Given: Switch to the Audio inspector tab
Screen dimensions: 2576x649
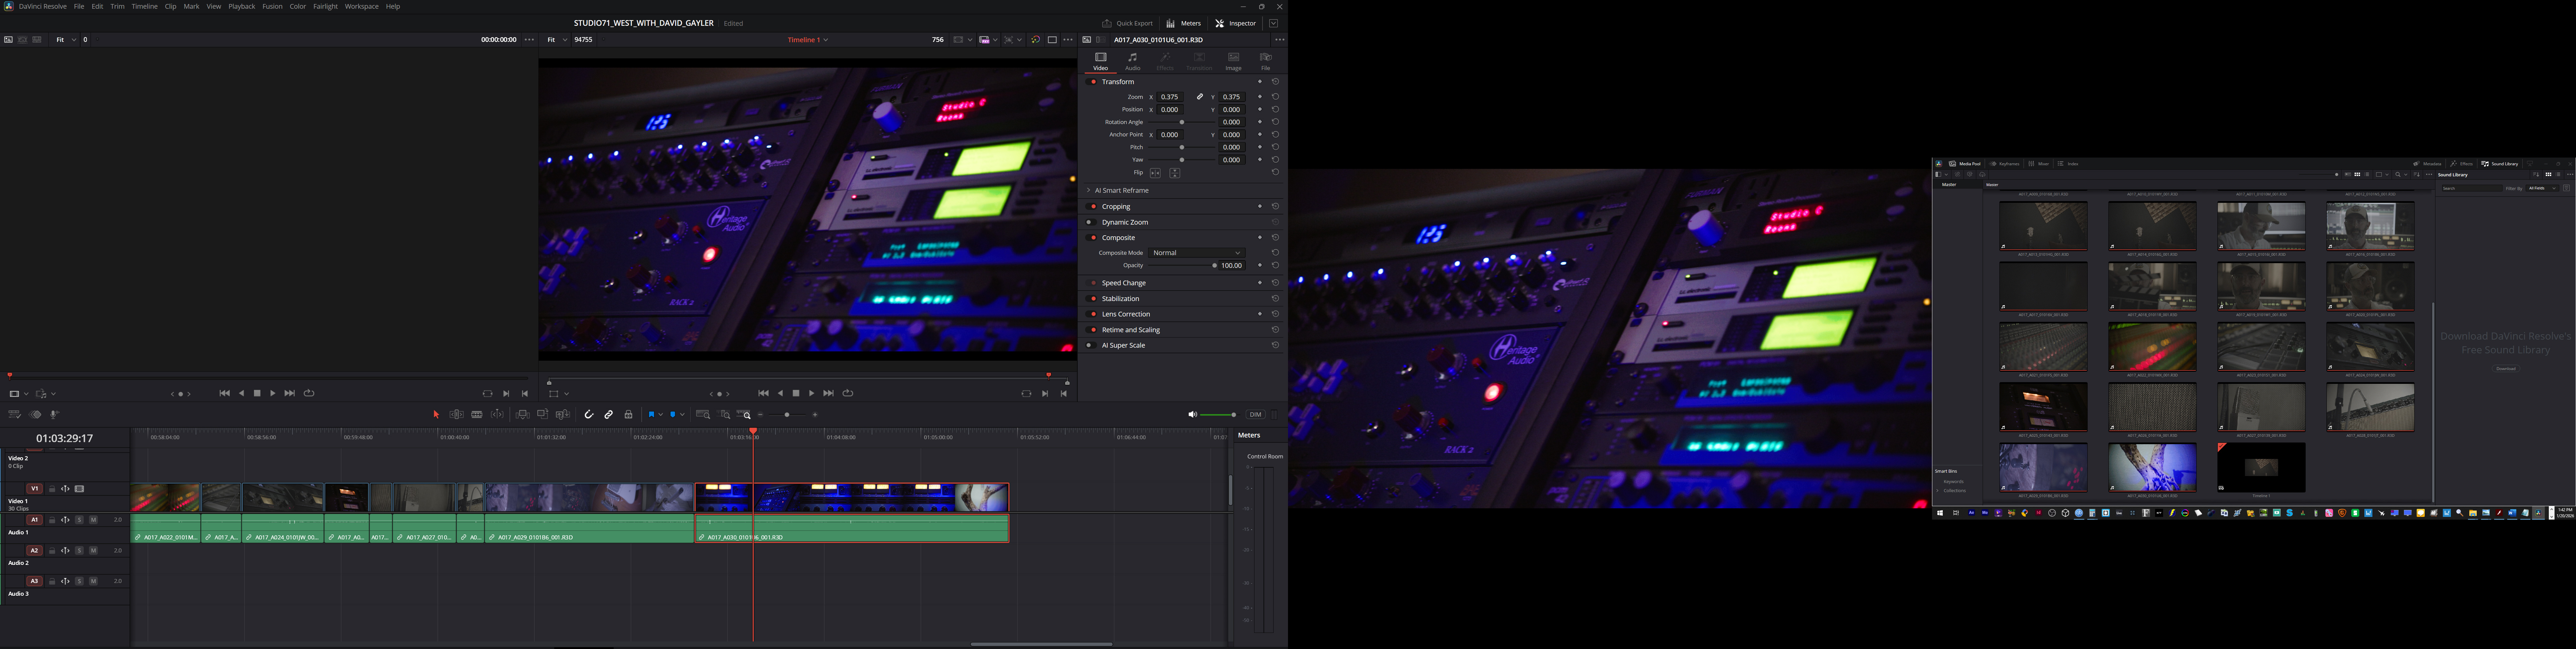Looking at the screenshot, I should (x=1133, y=61).
